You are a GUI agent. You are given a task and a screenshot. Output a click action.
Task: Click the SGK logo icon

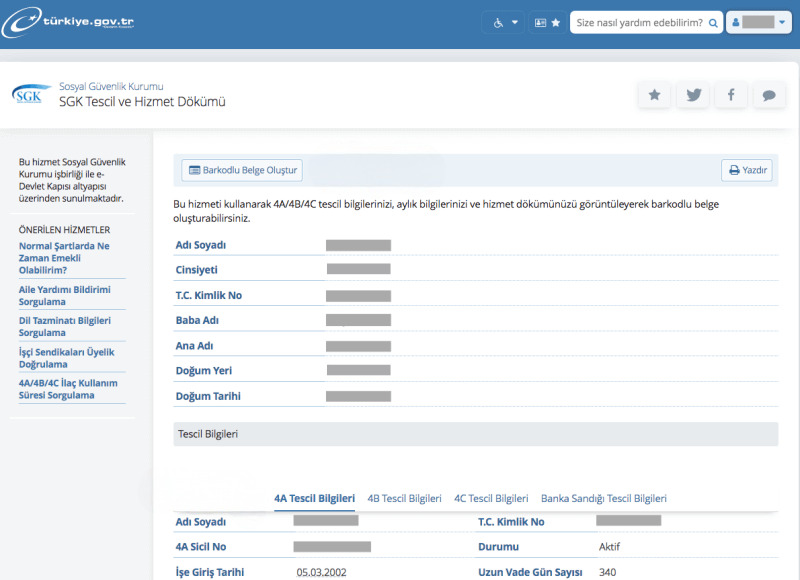[28, 94]
